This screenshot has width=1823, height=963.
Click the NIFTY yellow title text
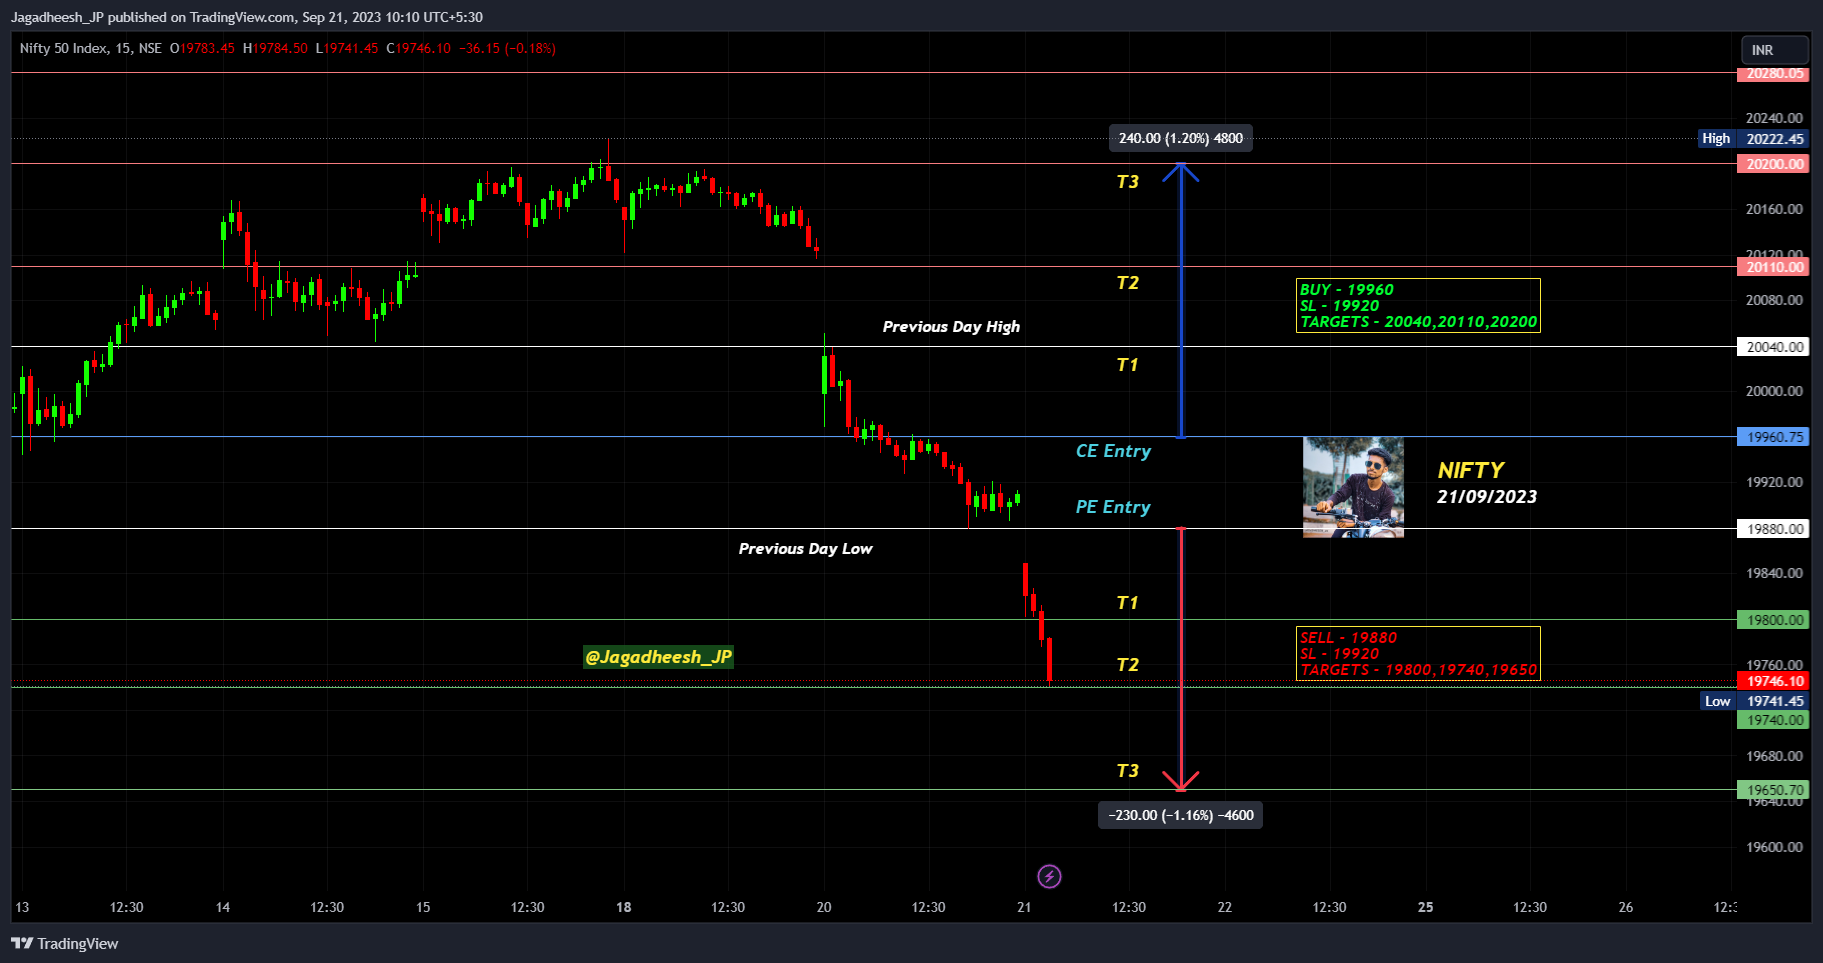pos(1471,470)
